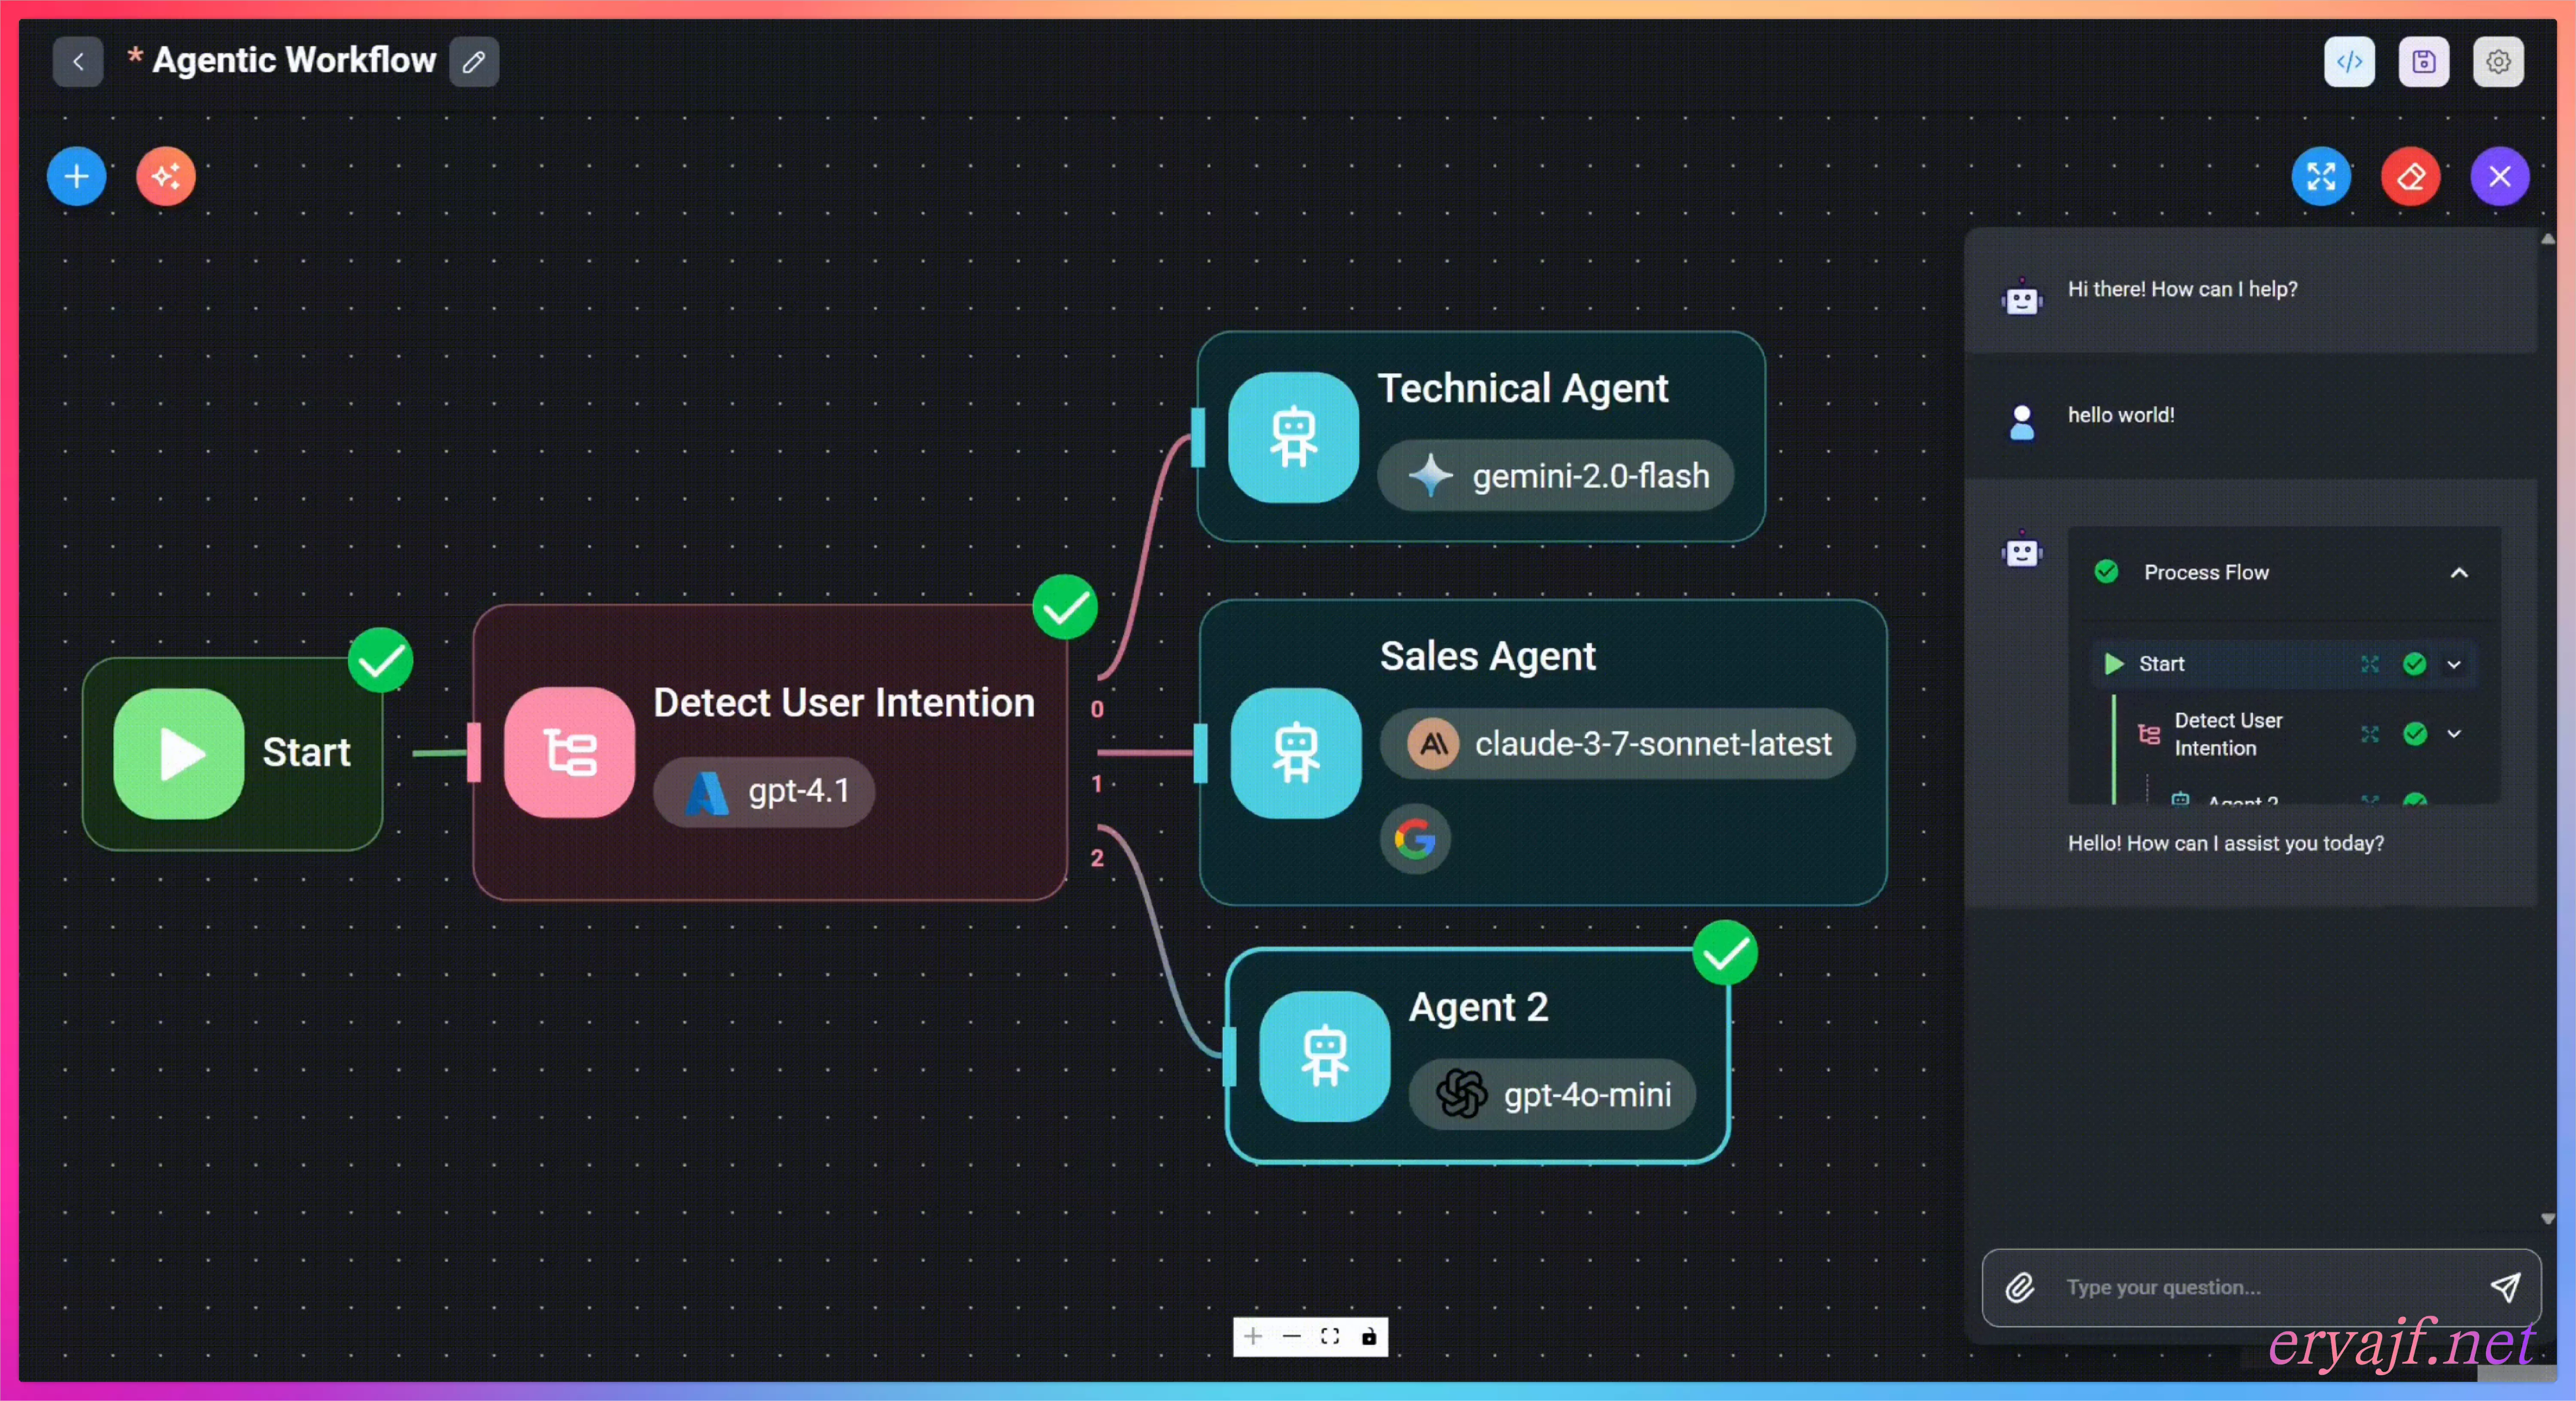The image size is (2576, 1401).
Task: Click the paperclip attach file icon
Action: tap(2020, 1287)
